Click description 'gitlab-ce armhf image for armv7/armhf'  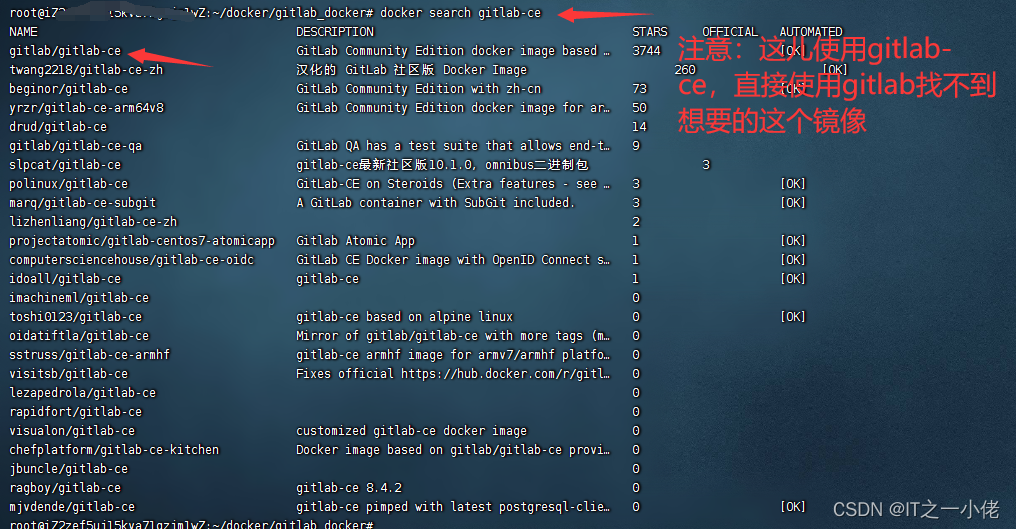453,355
